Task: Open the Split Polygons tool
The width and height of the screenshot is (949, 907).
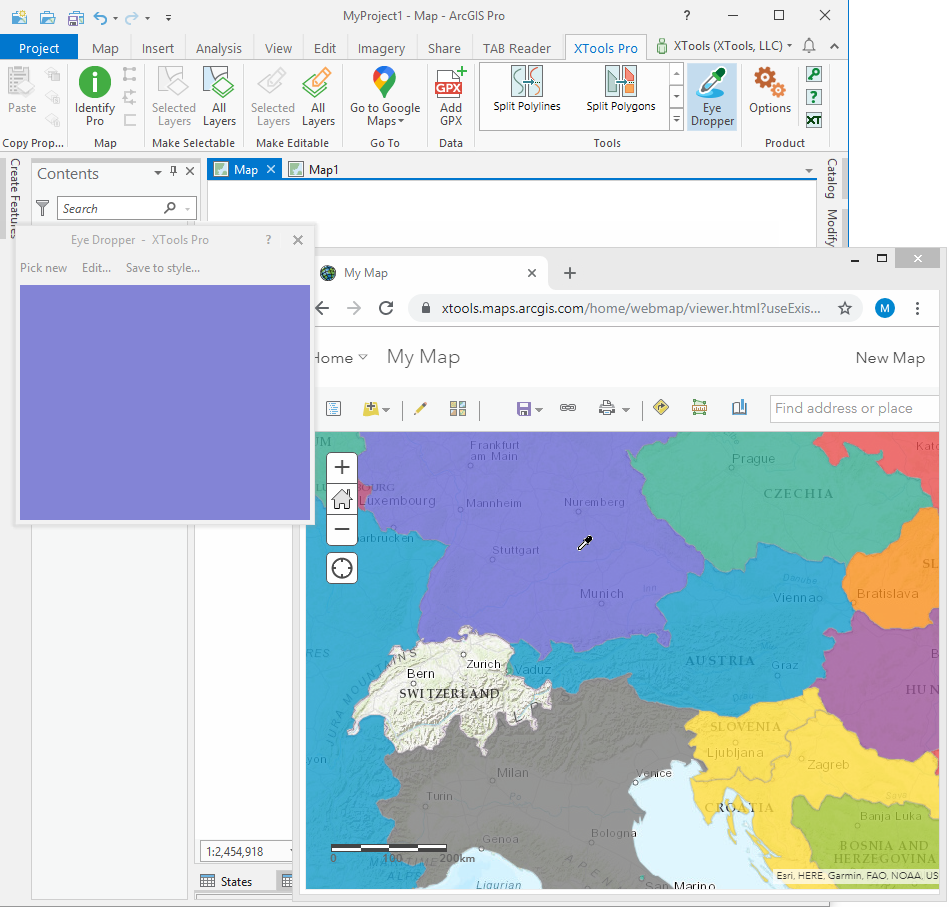Action: [x=620, y=89]
